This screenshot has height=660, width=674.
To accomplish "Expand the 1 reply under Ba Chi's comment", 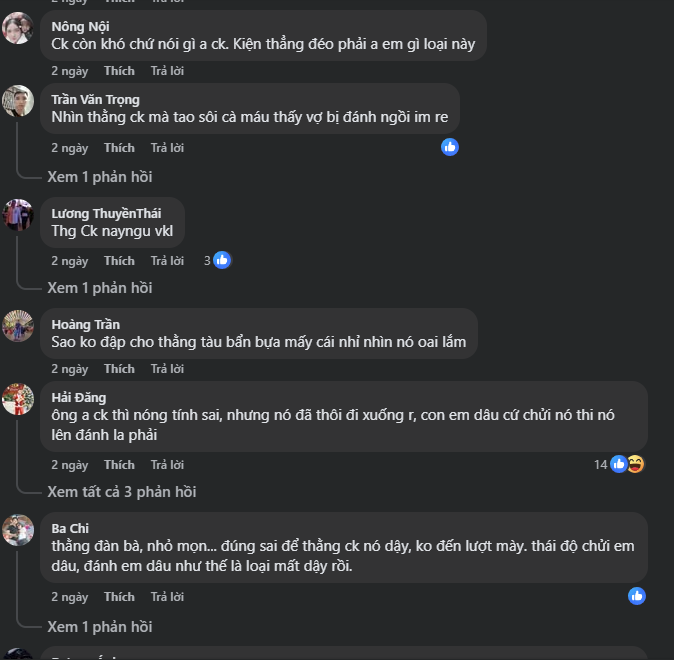I will pyautogui.click(x=100, y=627).
